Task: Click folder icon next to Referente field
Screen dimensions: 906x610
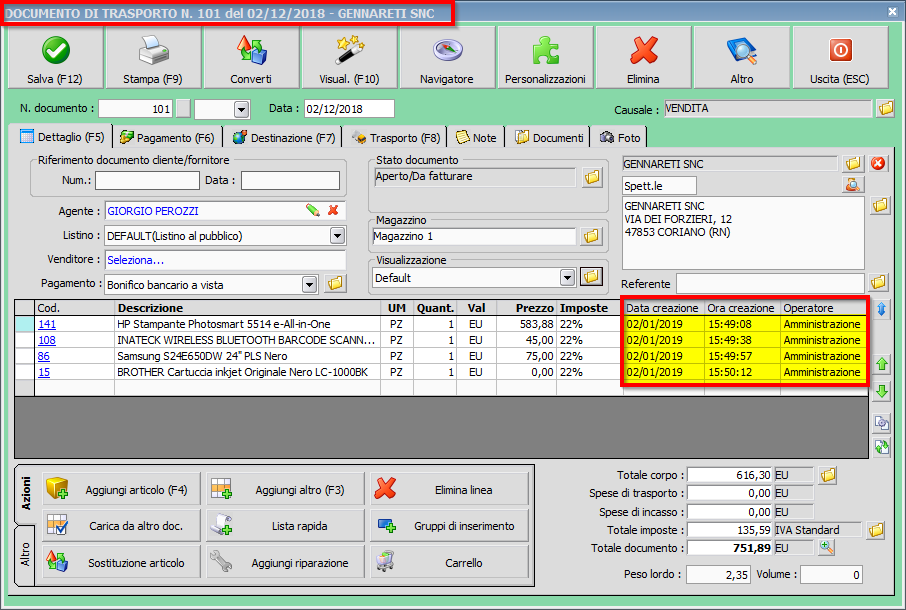Action: click(x=878, y=282)
